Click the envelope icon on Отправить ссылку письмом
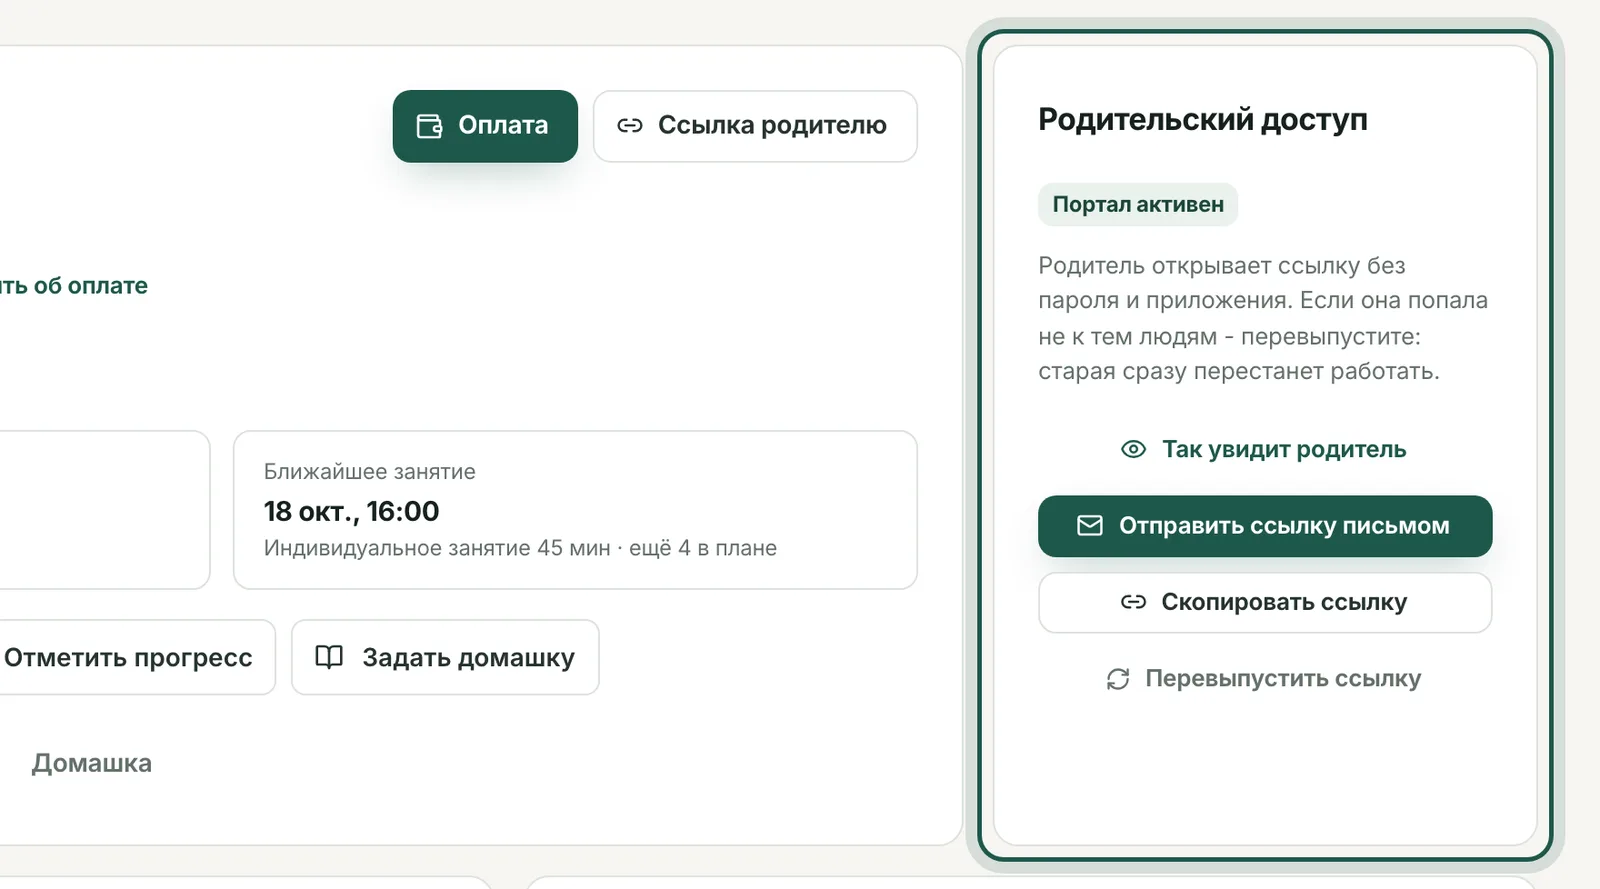Screen dimensions: 1600x889 pyautogui.click(x=1090, y=526)
